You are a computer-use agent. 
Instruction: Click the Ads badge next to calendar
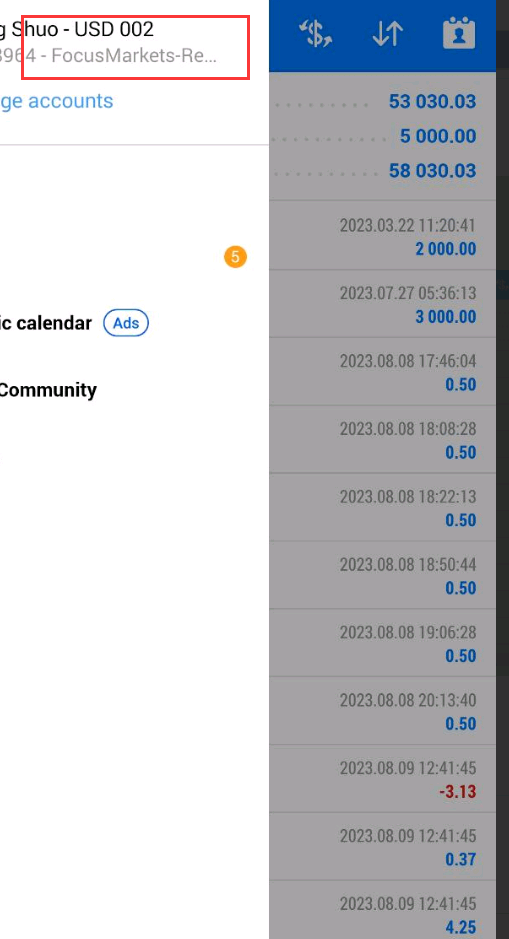(x=126, y=323)
